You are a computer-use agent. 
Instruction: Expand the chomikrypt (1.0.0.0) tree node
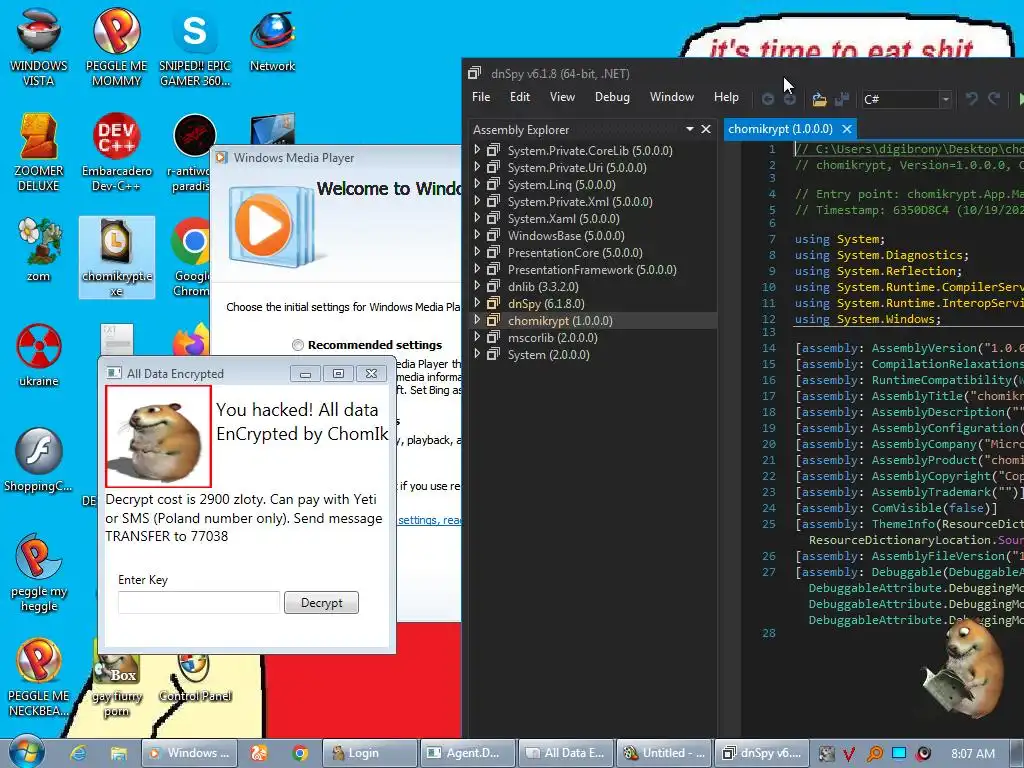point(477,320)
